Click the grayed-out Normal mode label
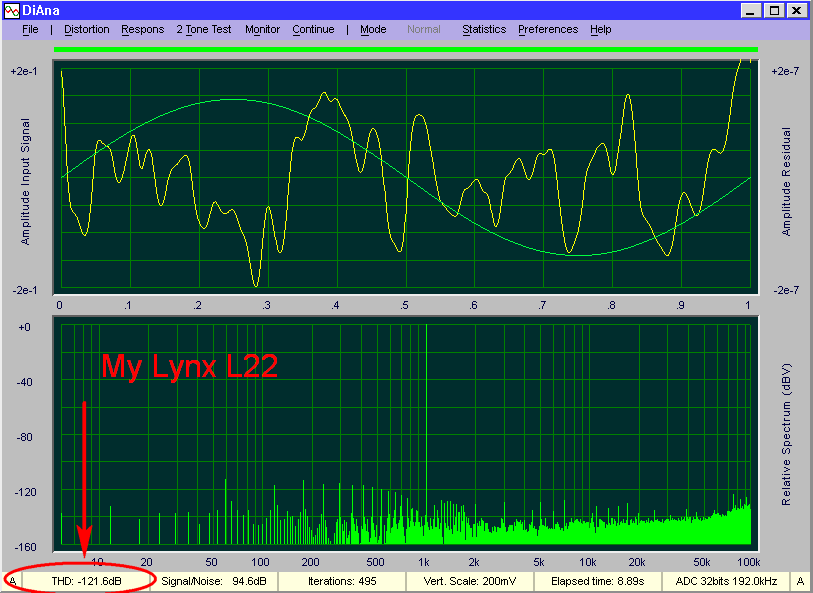This screenshot has width=813, height=593. (424, 30)
